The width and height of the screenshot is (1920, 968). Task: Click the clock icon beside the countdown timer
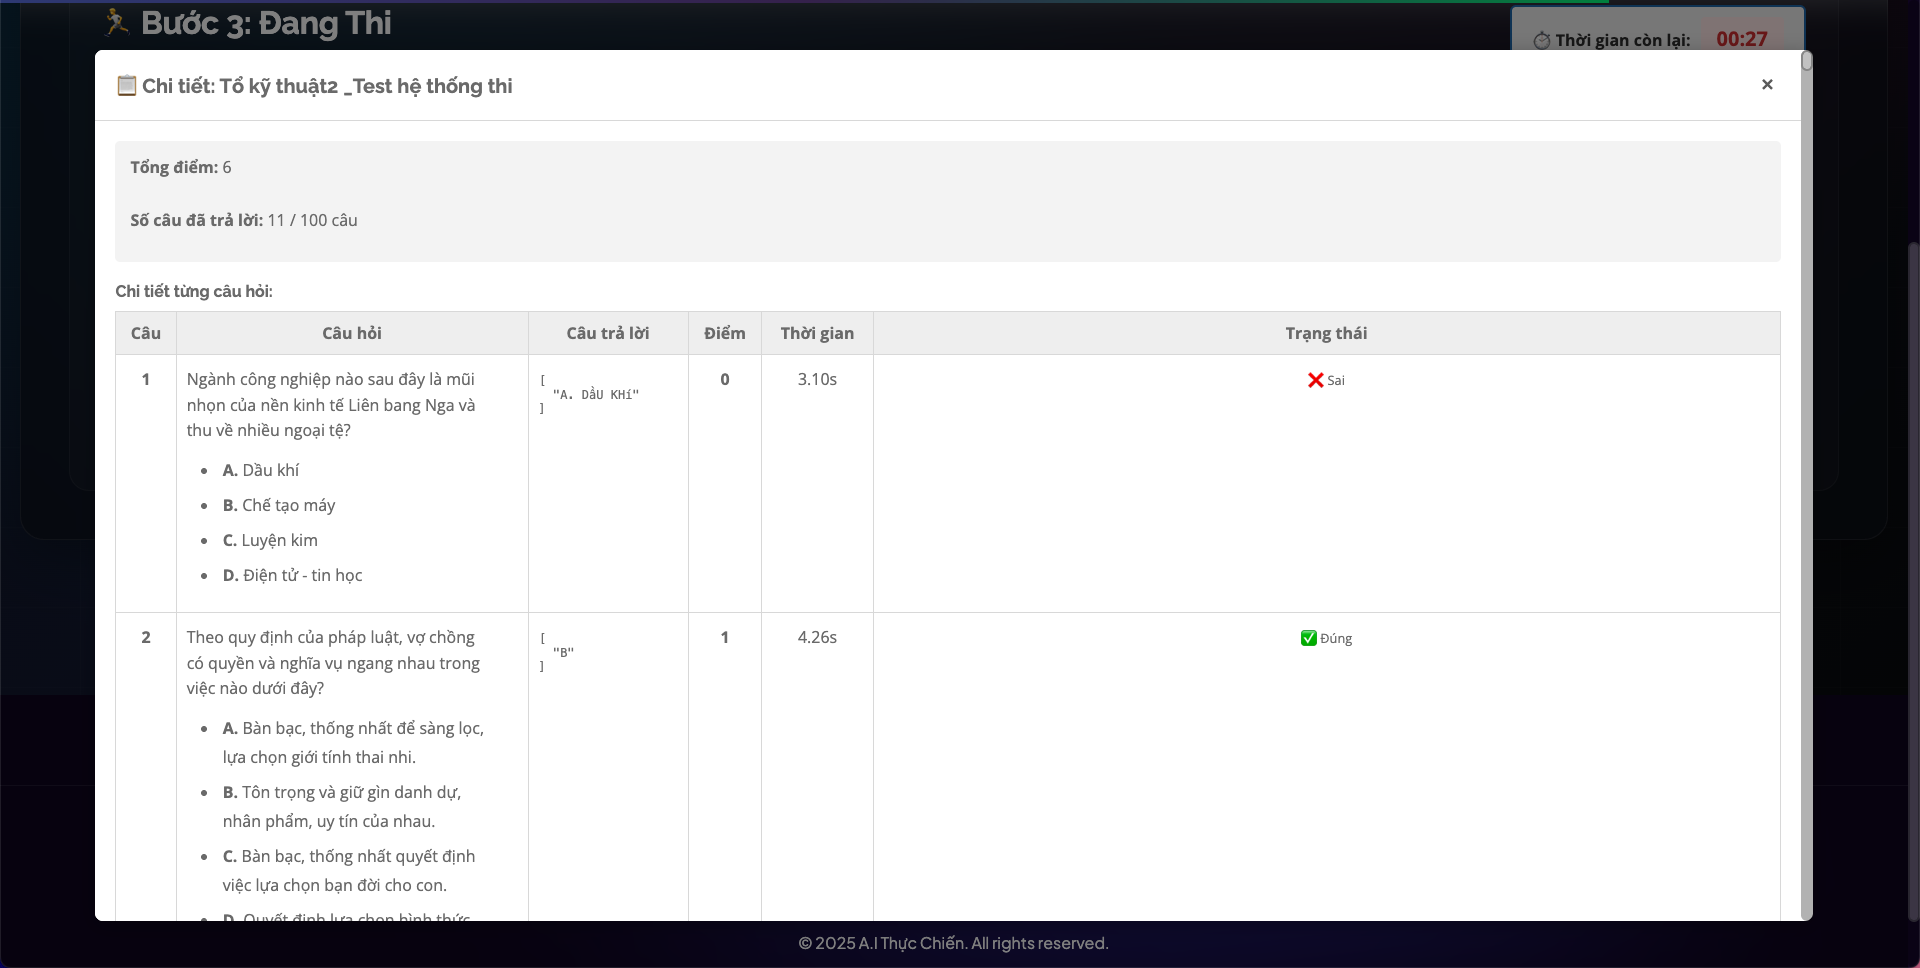(1543, 40)
